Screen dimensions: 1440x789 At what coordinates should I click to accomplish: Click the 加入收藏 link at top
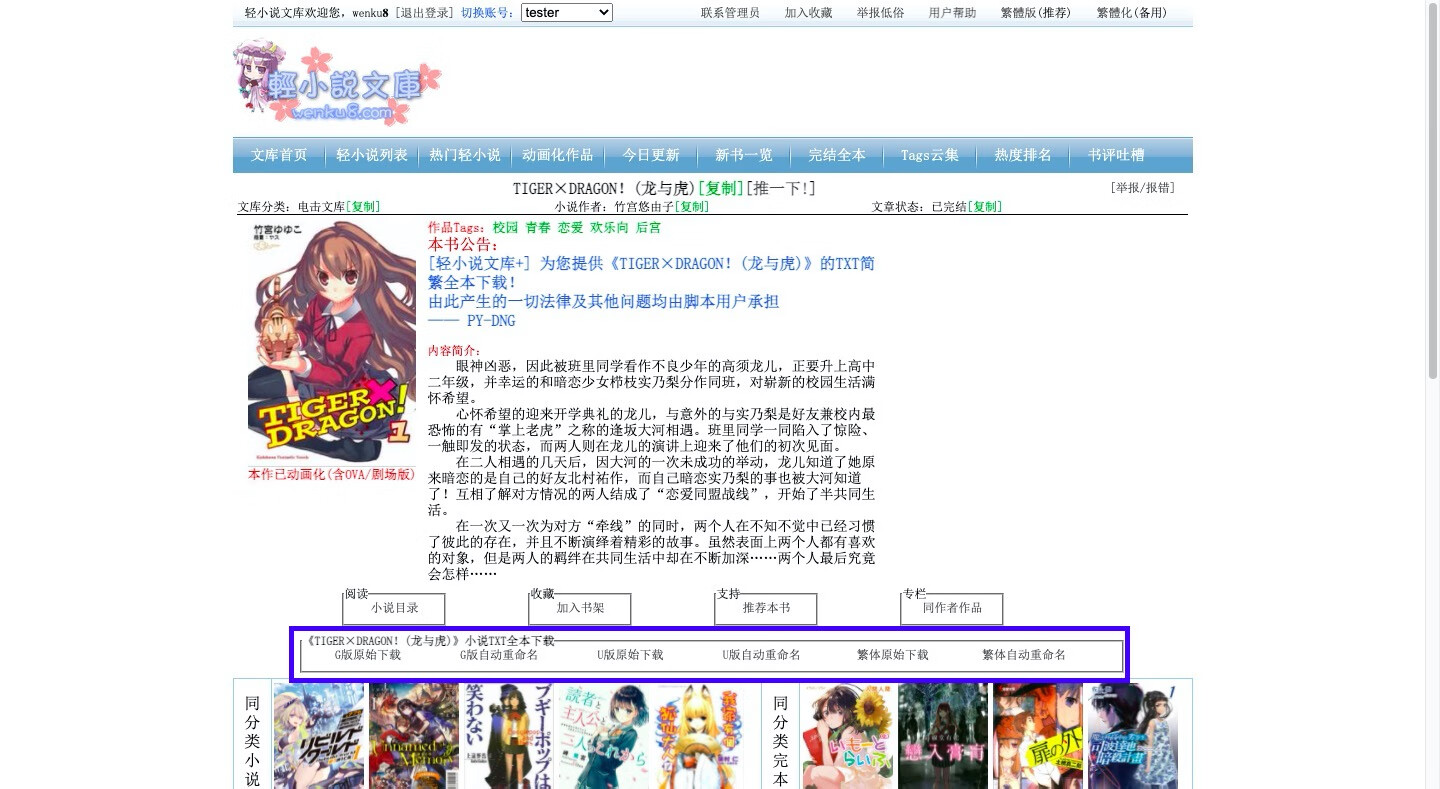[808, 13]
